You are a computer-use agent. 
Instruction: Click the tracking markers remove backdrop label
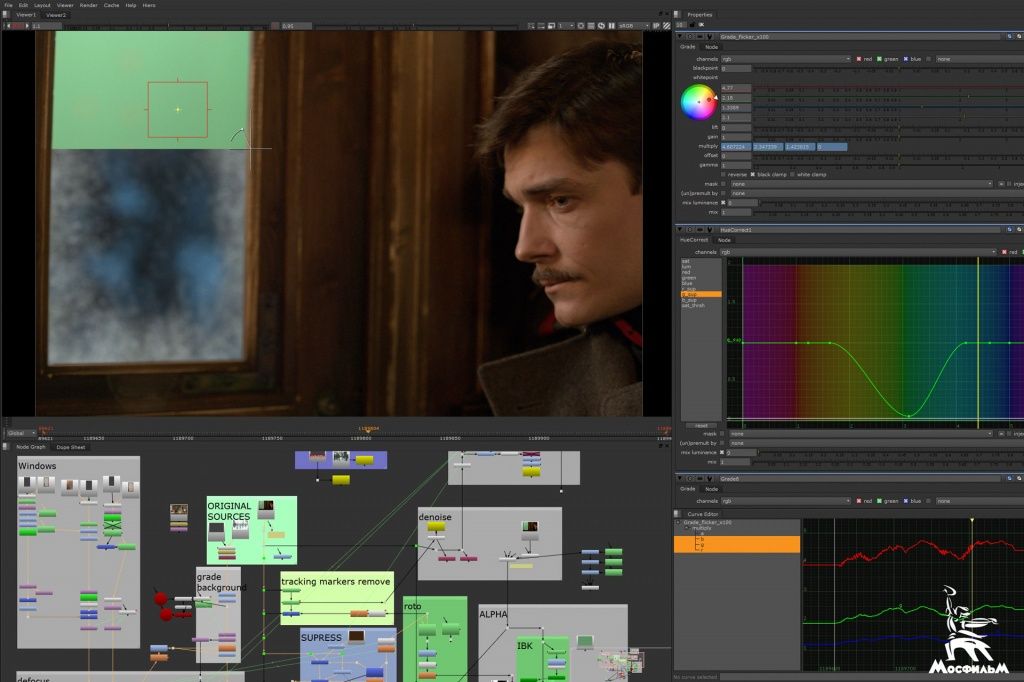[x=335, y=581]
